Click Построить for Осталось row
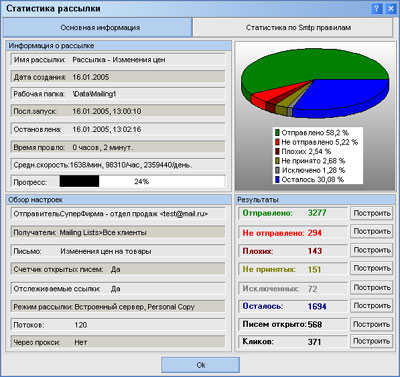Image resolution: width=400 pixels, height=377 pixels. click(x=372, y=306)
